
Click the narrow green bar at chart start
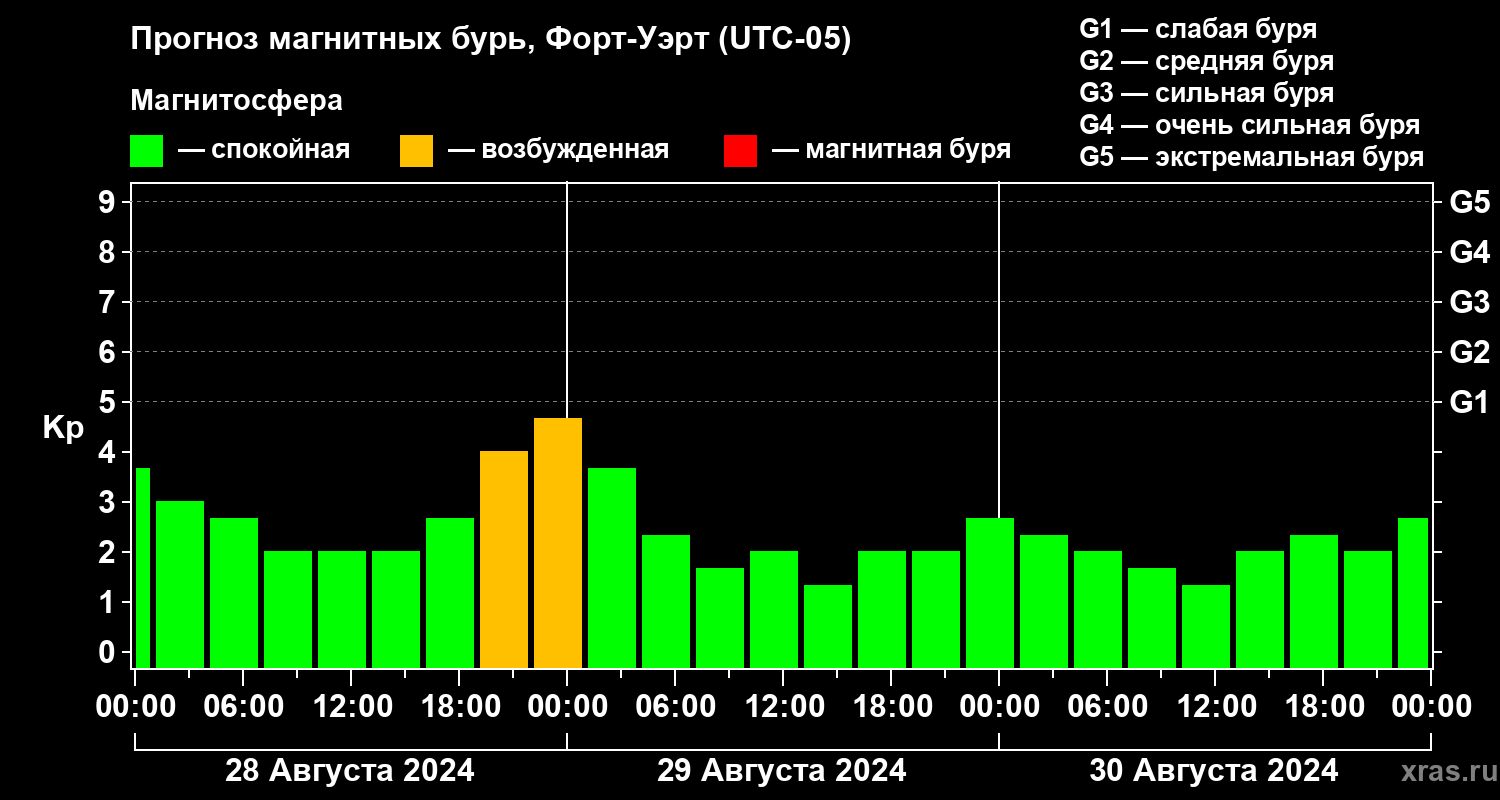click(142, 568)
